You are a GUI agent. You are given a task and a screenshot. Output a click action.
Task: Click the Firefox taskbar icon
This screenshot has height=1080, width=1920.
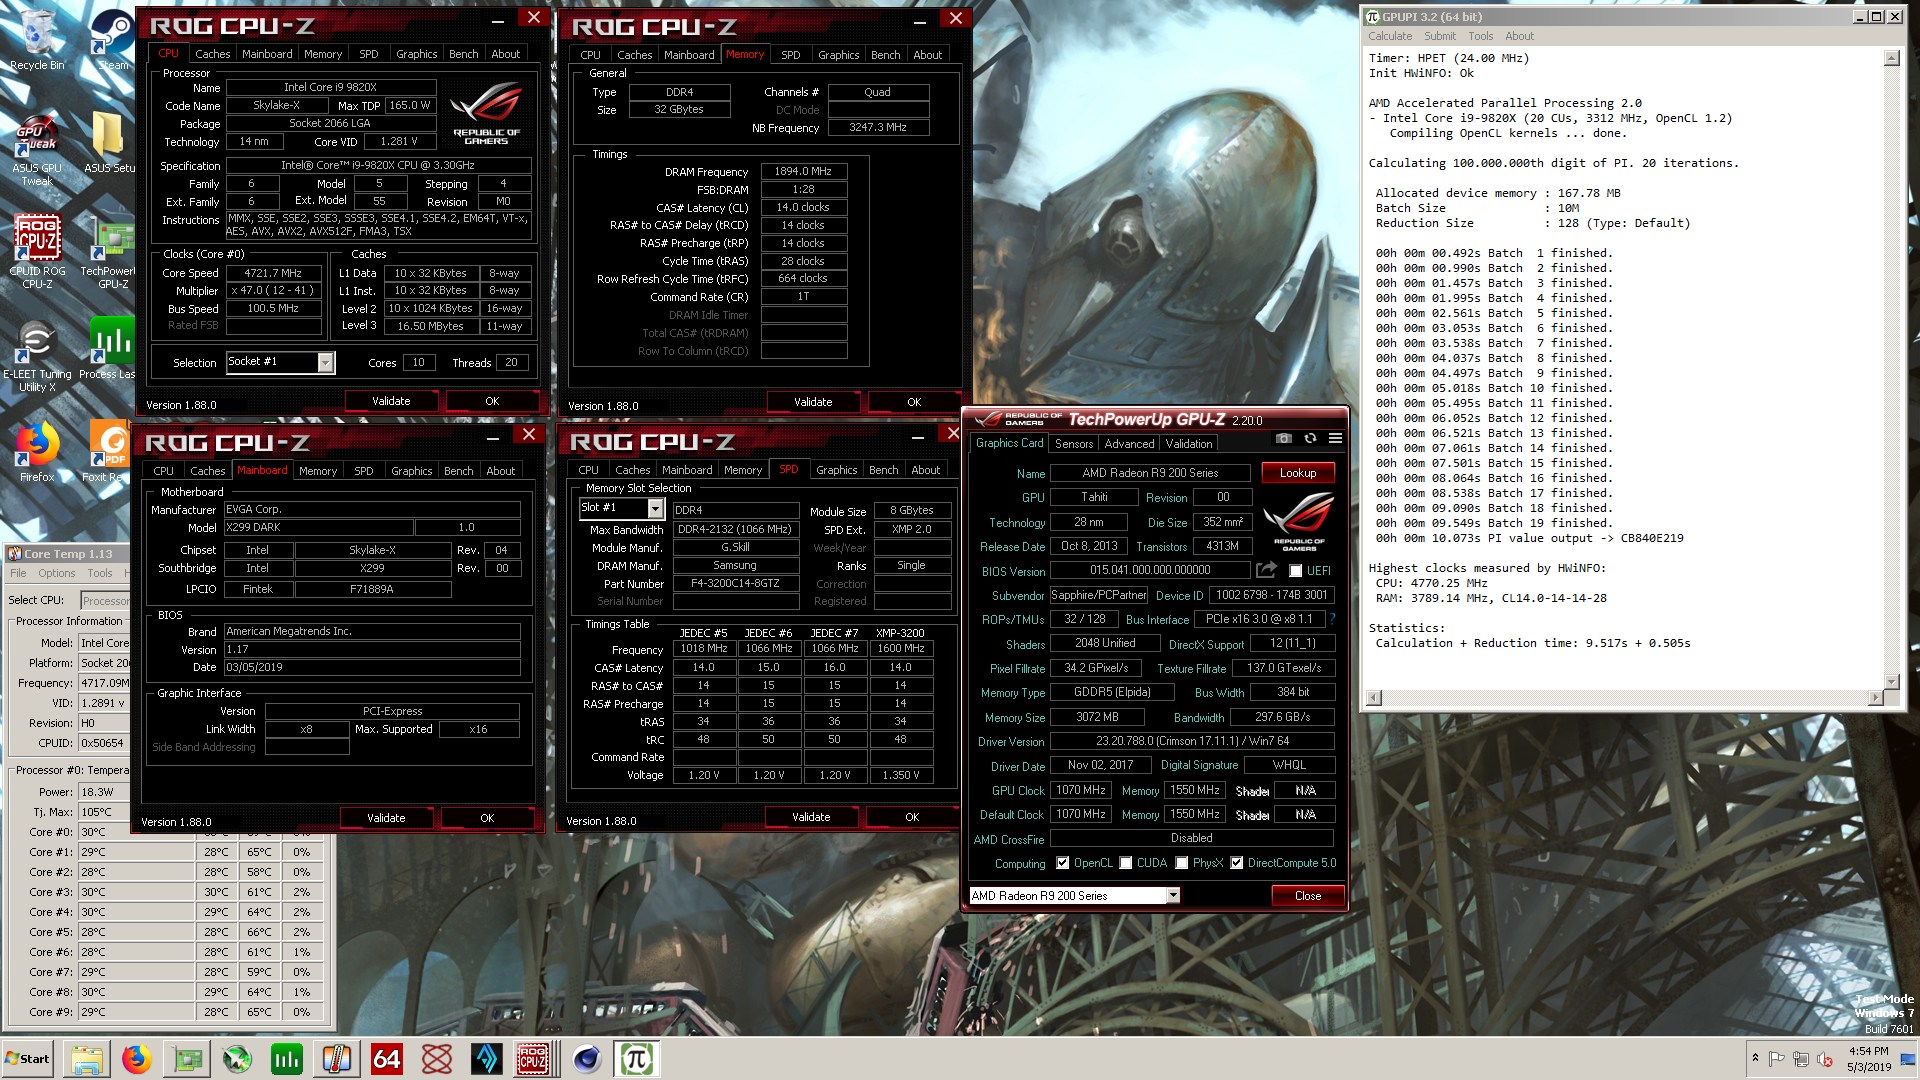(137, 1059)
